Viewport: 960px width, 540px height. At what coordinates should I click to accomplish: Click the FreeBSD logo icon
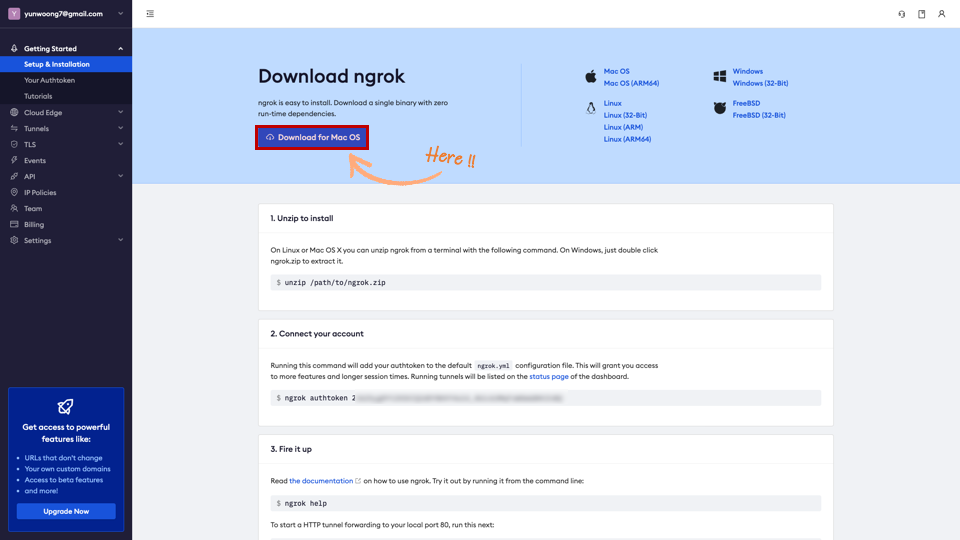tap(719, 108)
